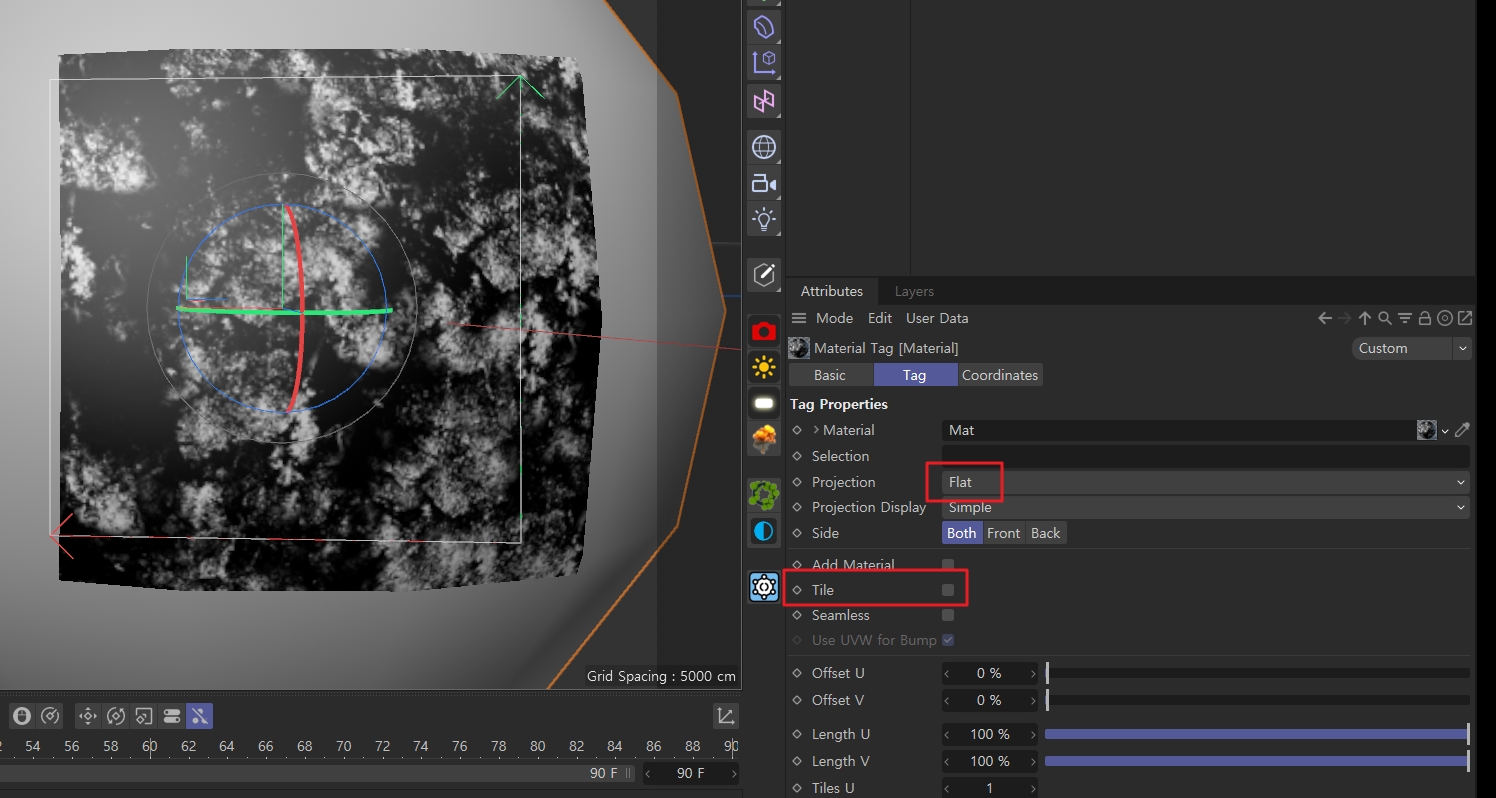Set Side to Both
The height and width of the screenshot is (798, 1496).
962,533
